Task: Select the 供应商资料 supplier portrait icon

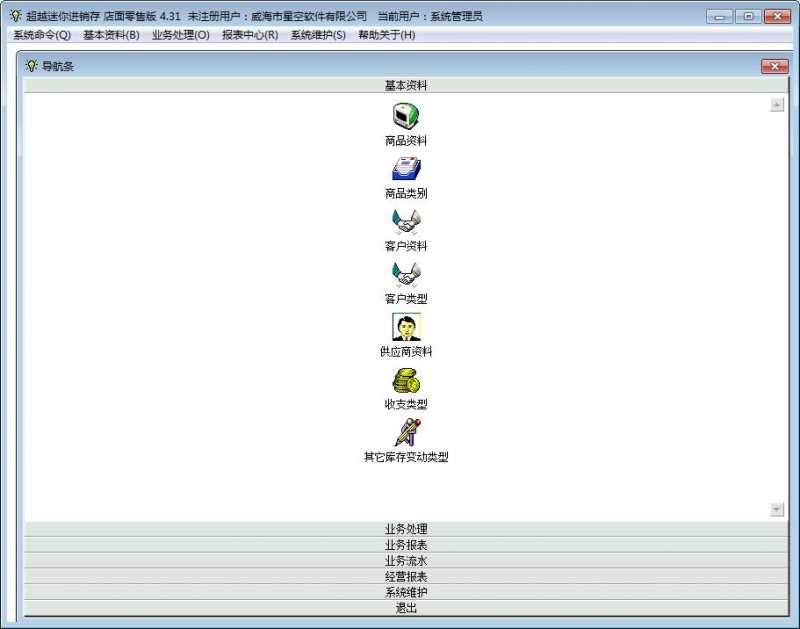Action: pyautogui.click(x=406, y=327)
